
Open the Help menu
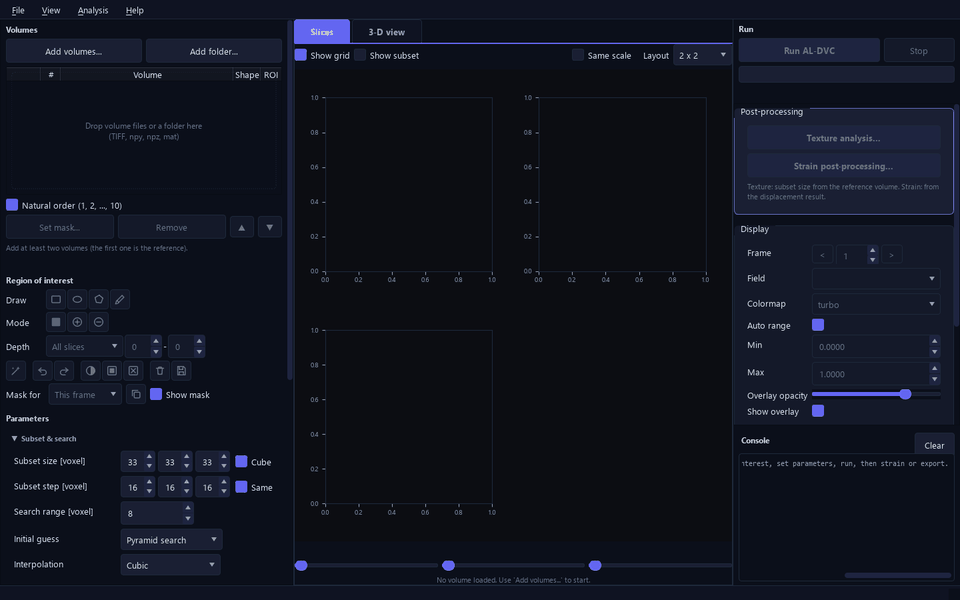tap(135, 10)
